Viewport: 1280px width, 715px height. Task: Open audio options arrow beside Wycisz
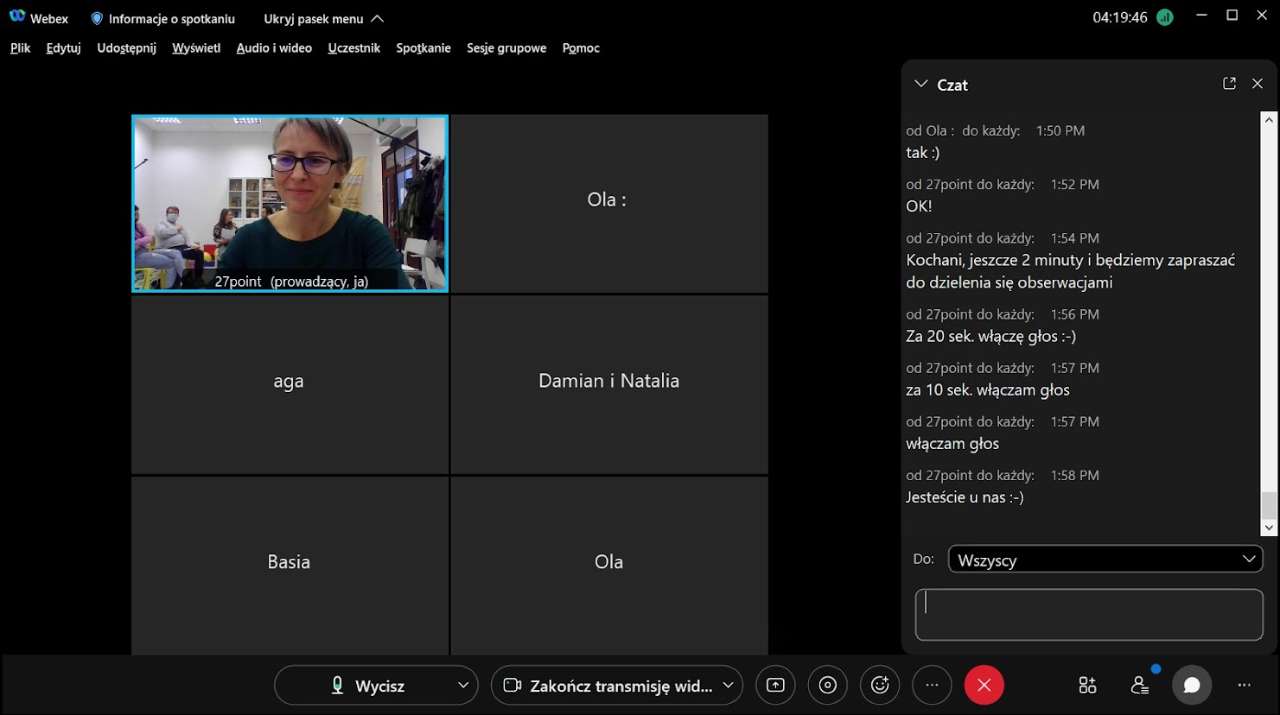point(462,685)
